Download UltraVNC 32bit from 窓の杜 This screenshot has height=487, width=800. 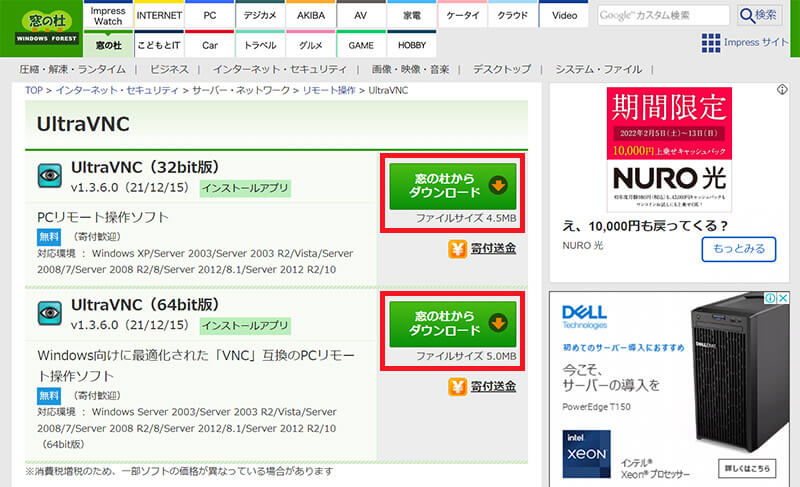[x=453, y=186]
